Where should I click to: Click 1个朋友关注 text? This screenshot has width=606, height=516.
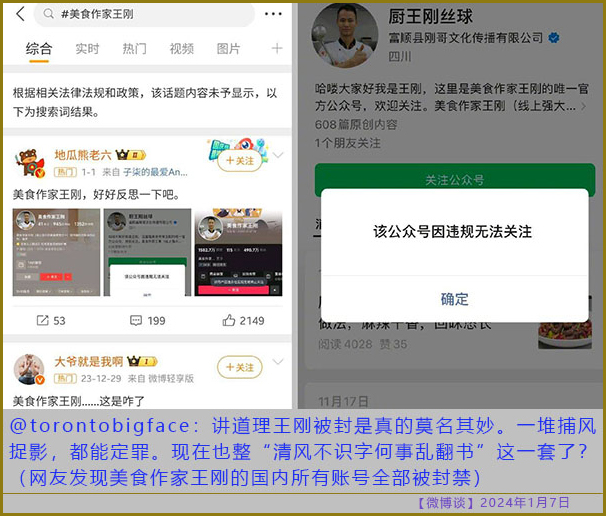coord(347,143)
